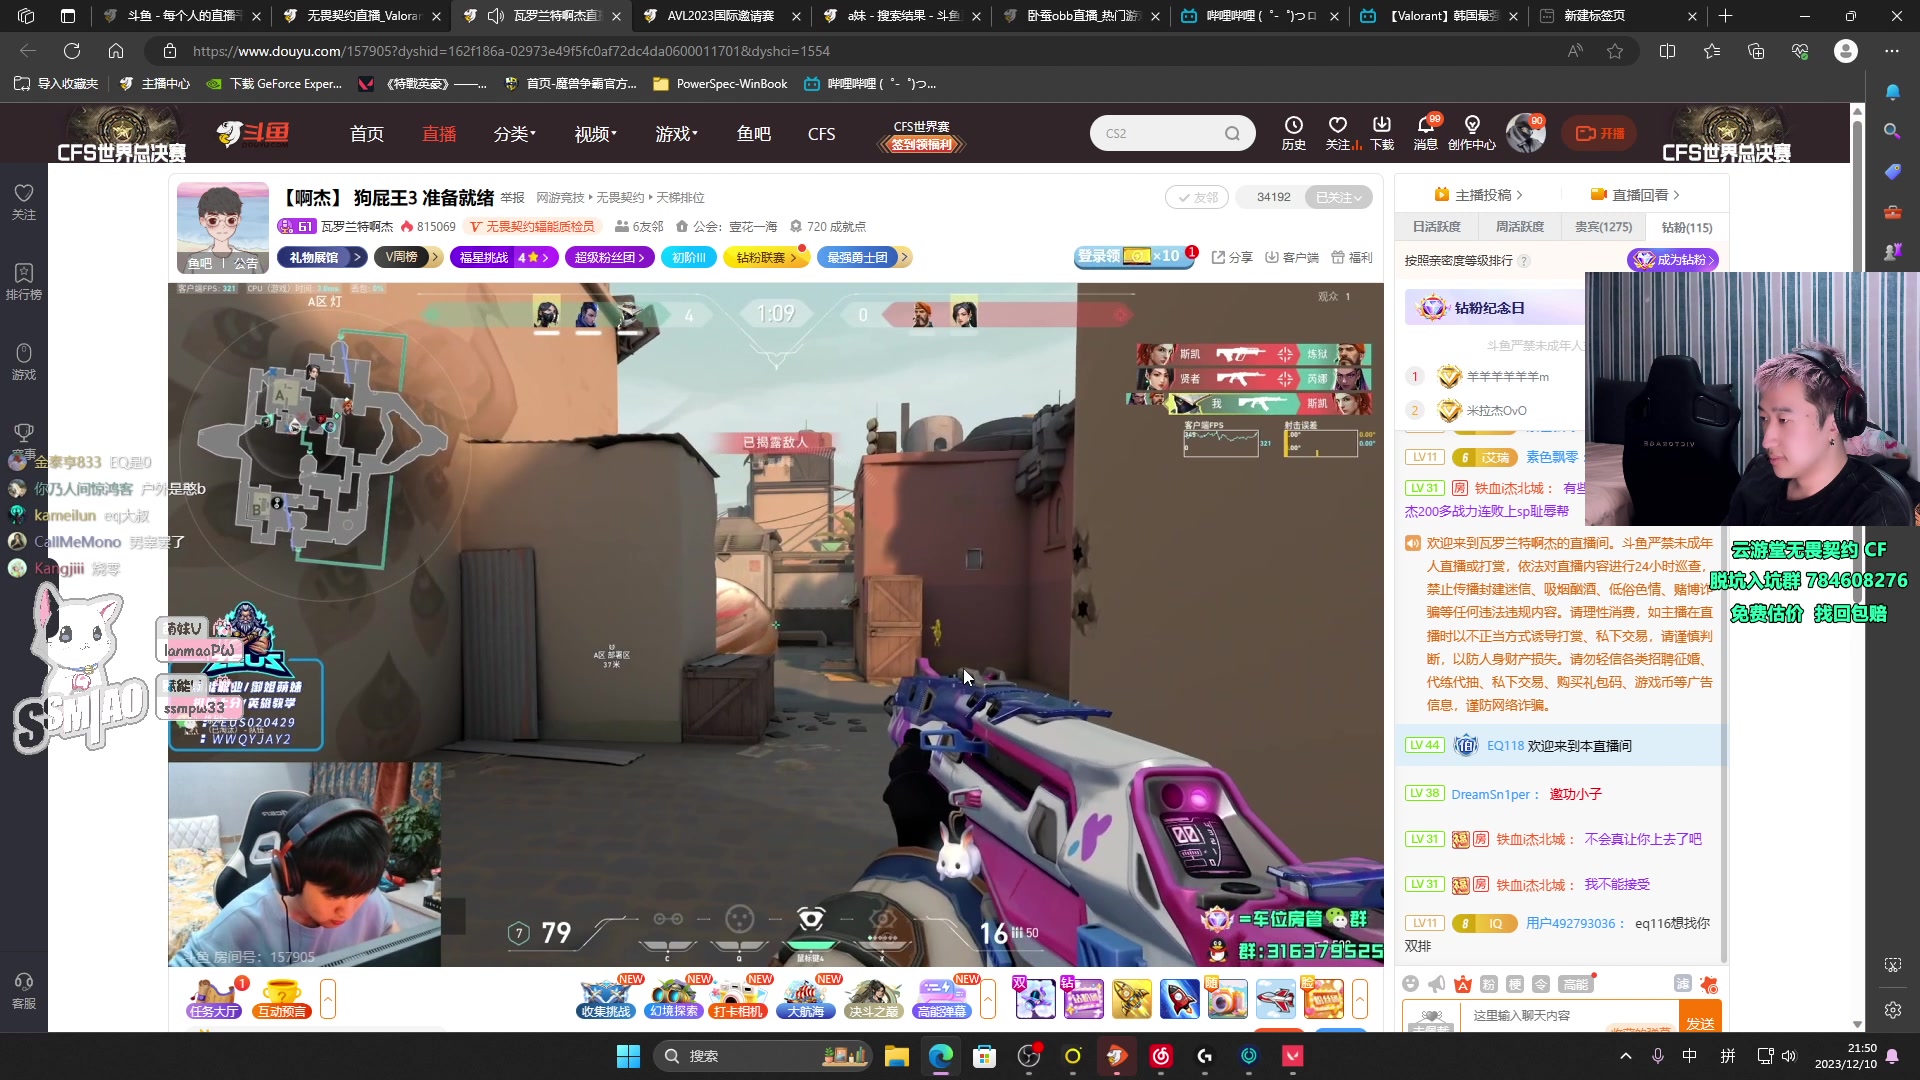Open 排行榜 in left sidebar

(x=24, y=281)
